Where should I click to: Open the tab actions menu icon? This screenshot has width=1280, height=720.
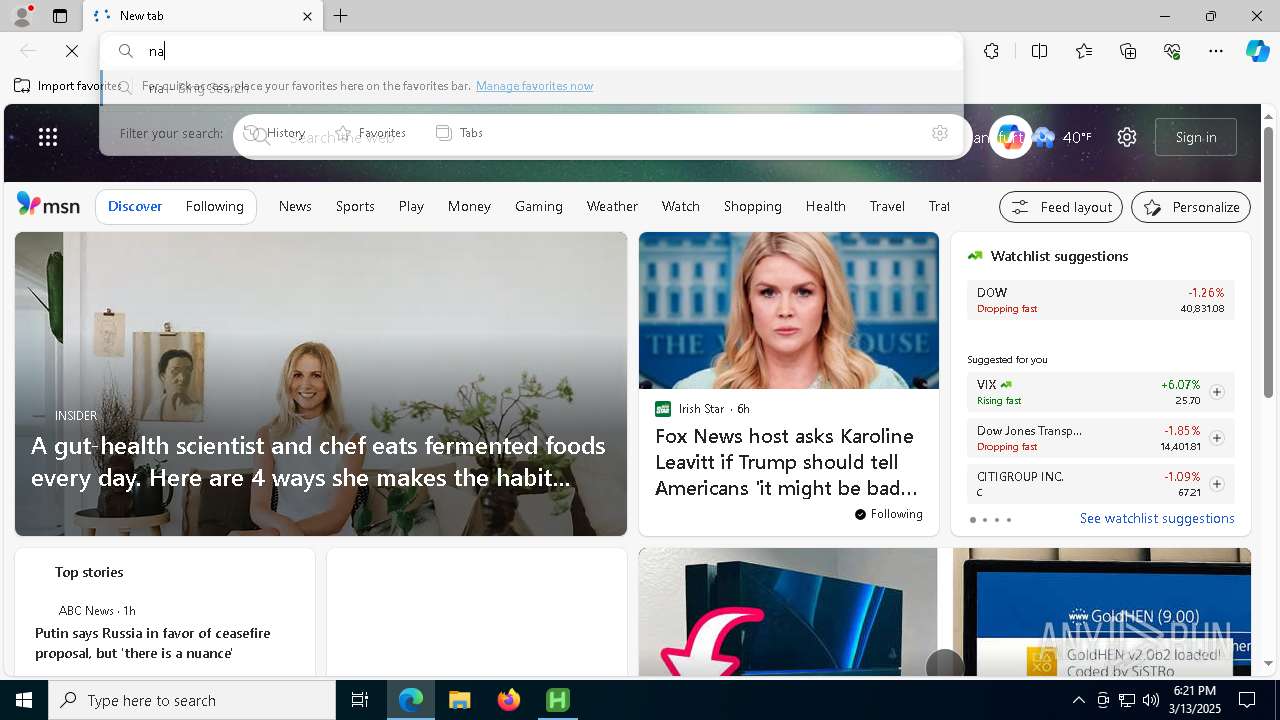[x=60, y=16]
